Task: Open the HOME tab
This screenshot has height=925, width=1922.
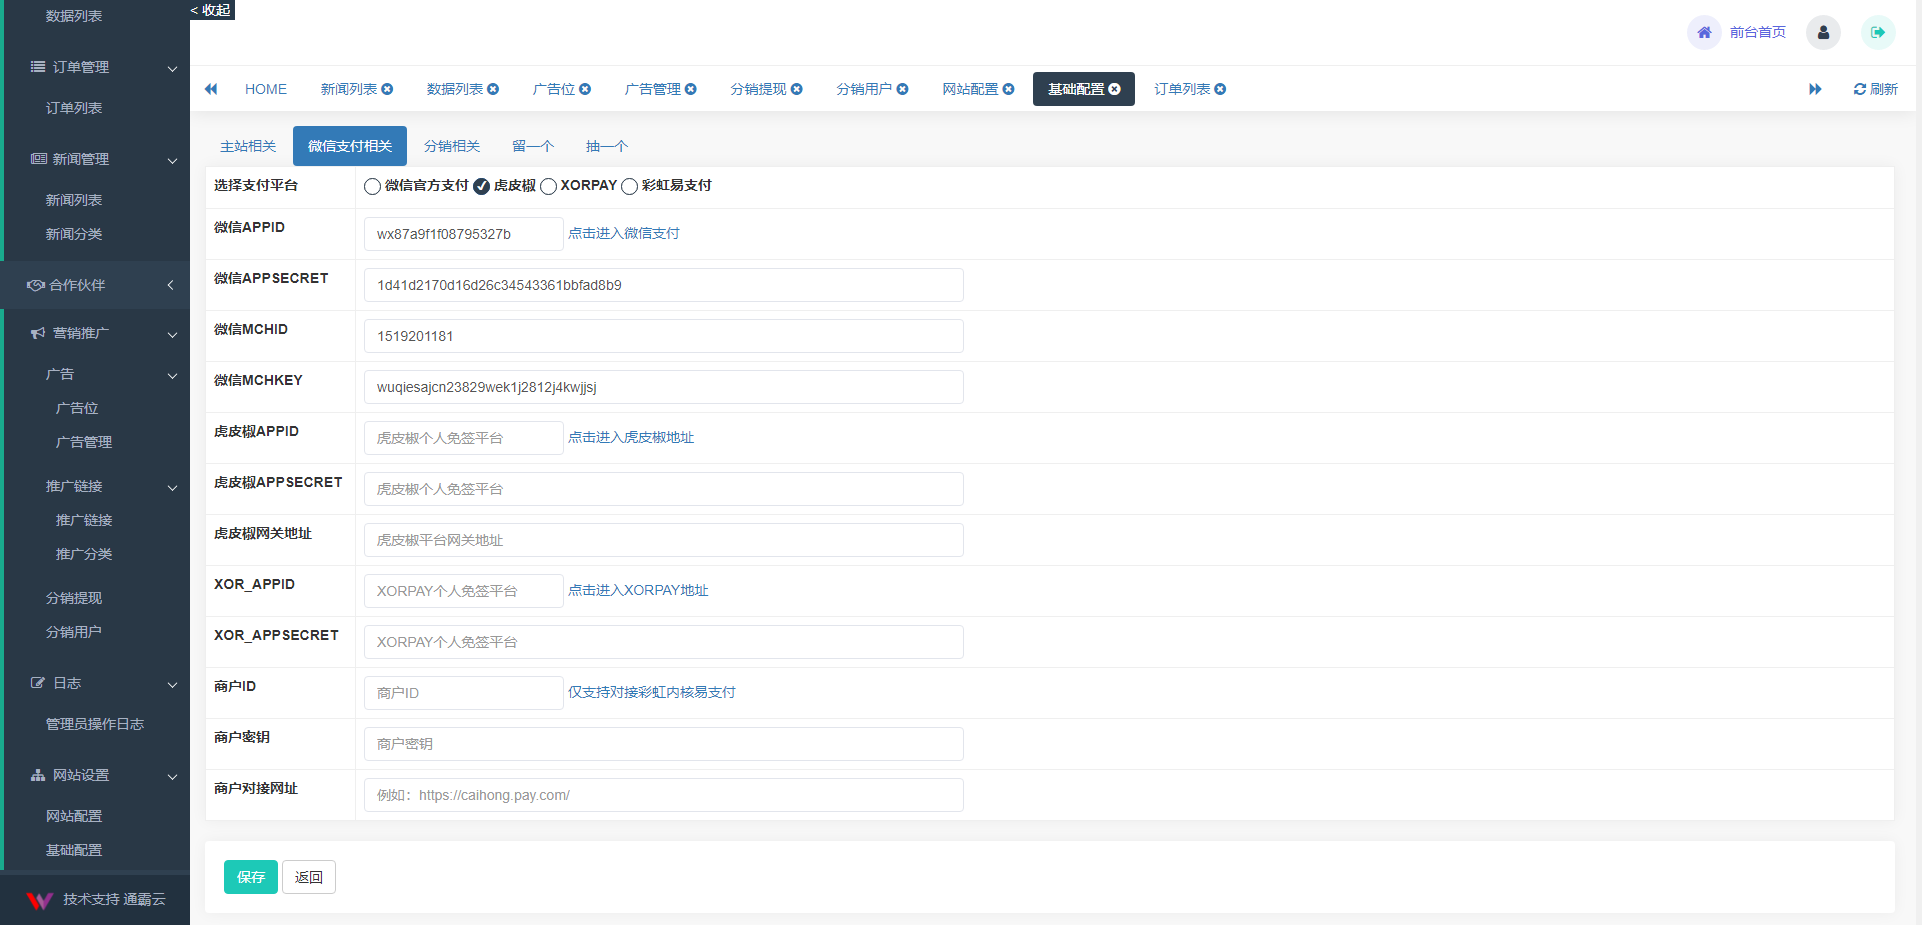Action: [x=266, y=89]
